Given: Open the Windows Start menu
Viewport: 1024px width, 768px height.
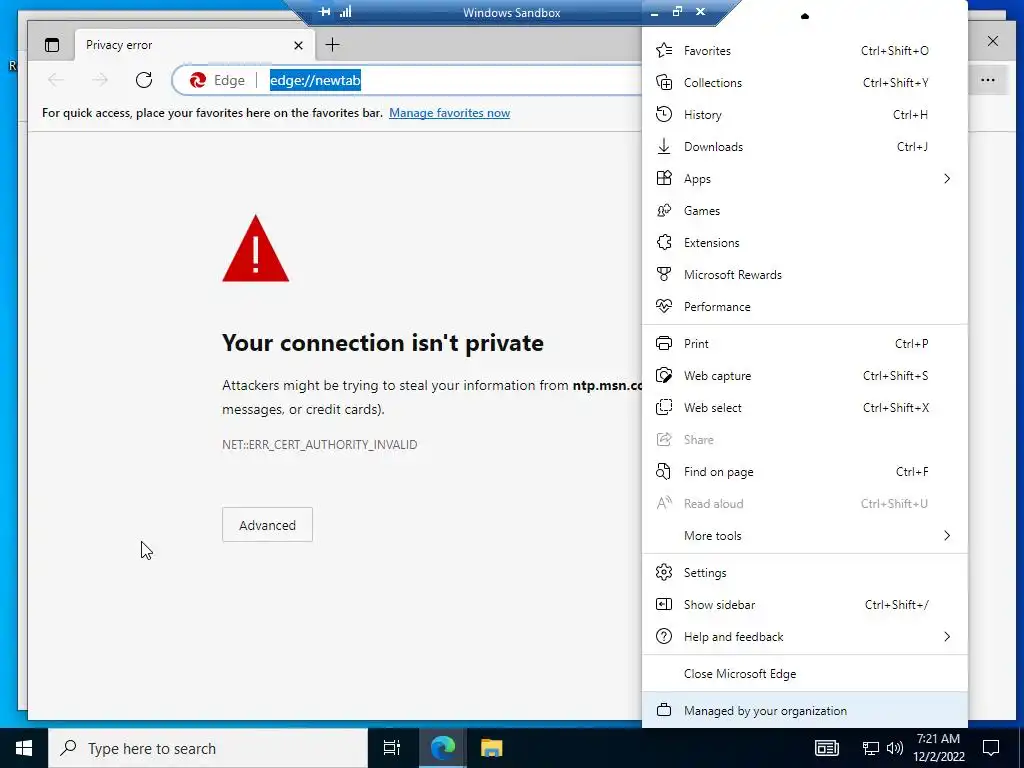Looking at the screenshot, I should pyautogui.click(x=24, y=748).
